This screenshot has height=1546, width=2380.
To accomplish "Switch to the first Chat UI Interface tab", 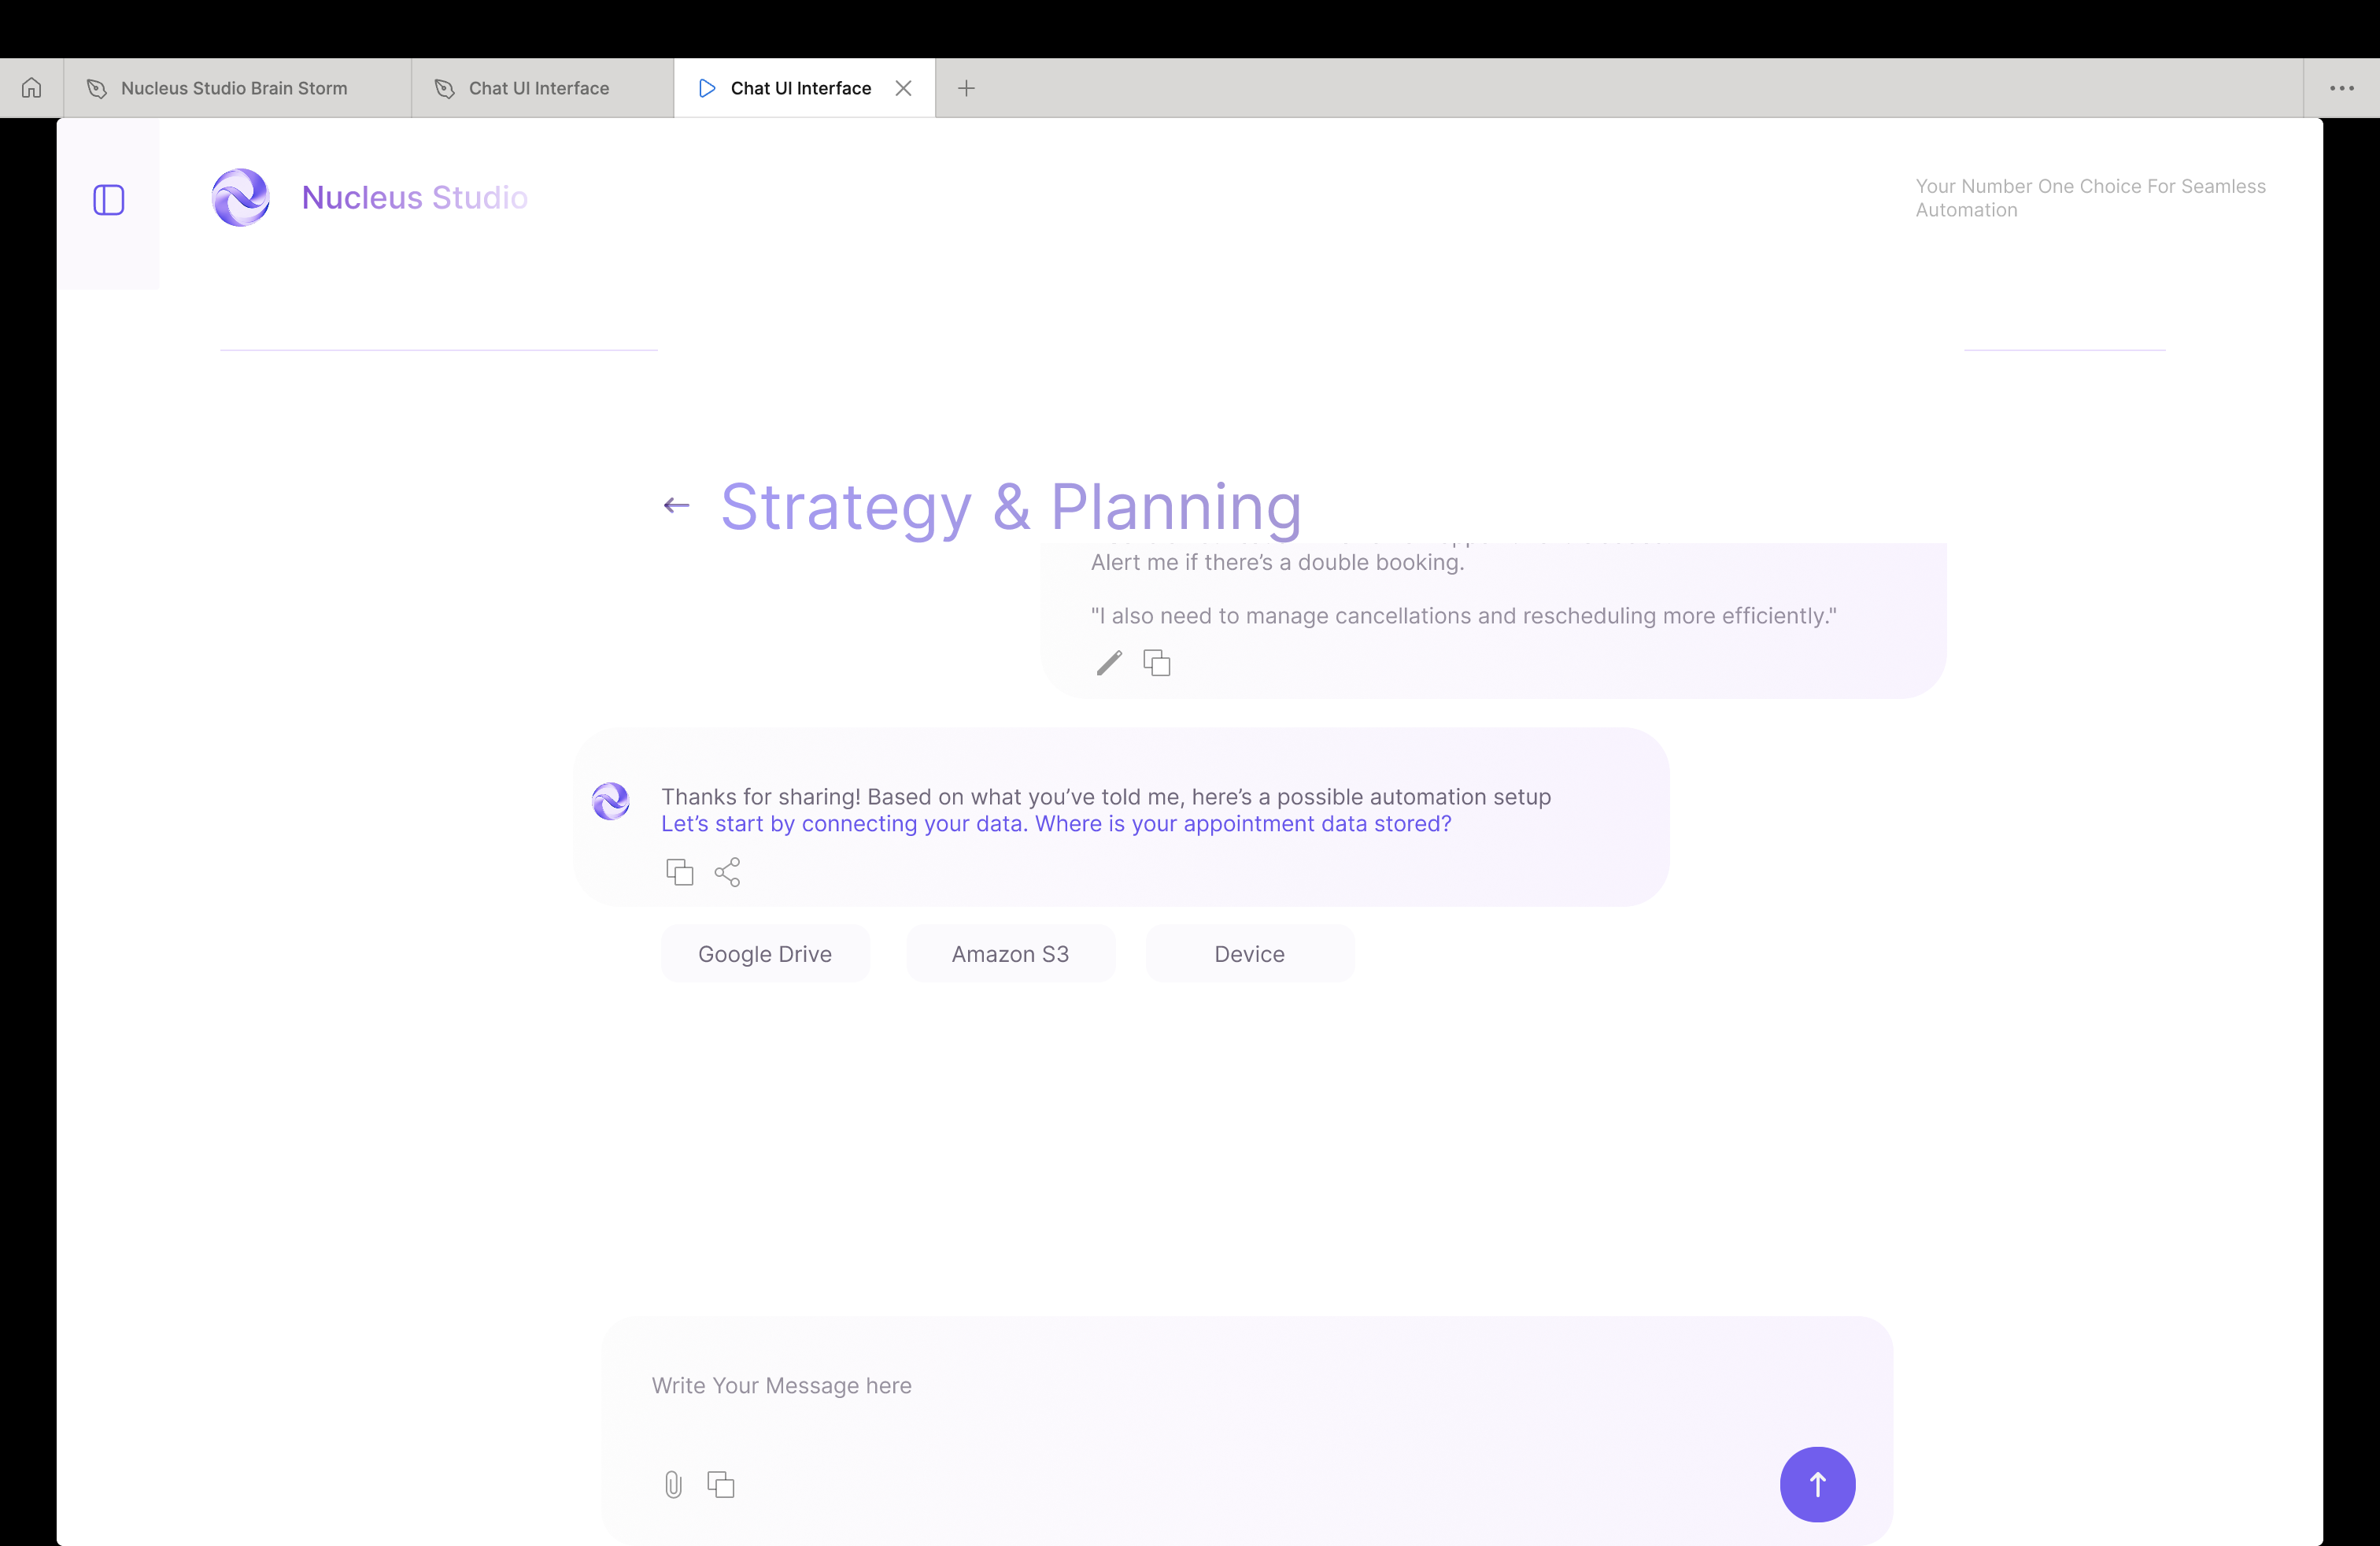I will pyautogui.click(x=538, y=88).
